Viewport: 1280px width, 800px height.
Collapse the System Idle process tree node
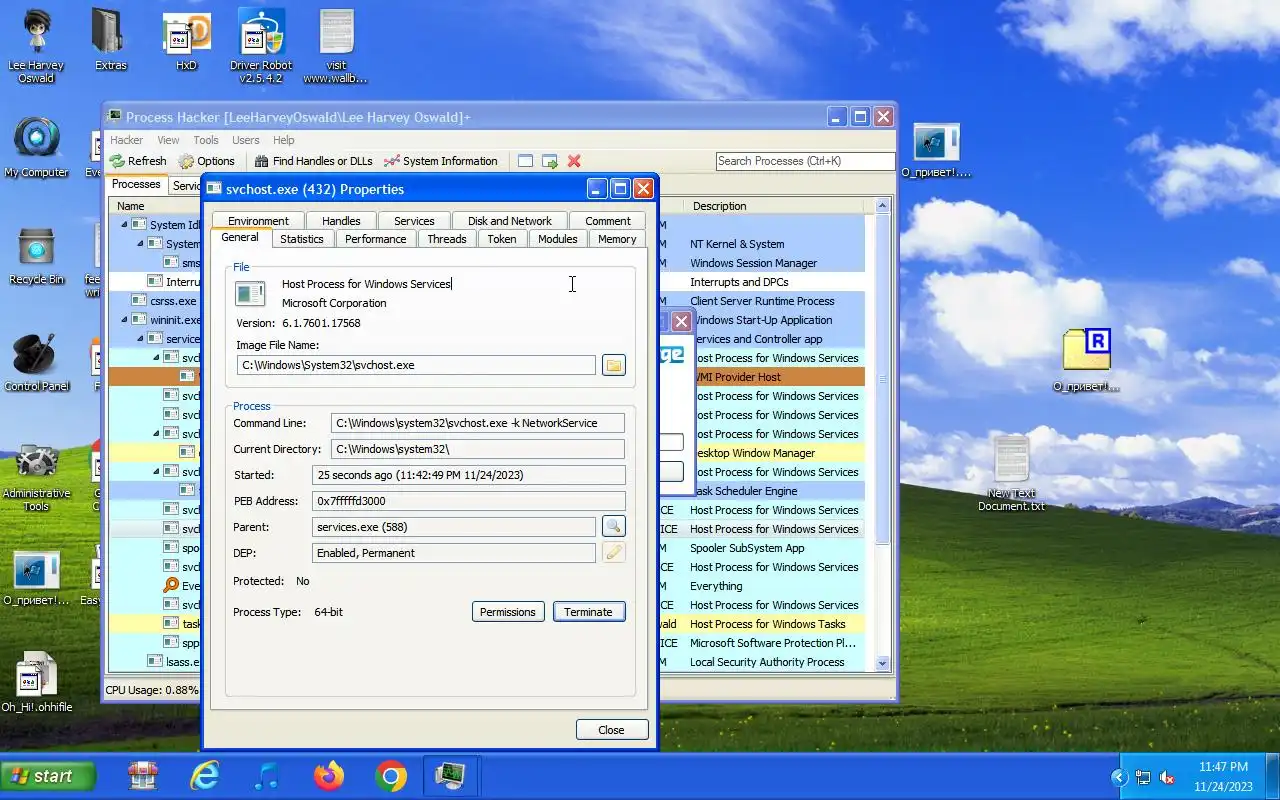click(x=125, y=225)
